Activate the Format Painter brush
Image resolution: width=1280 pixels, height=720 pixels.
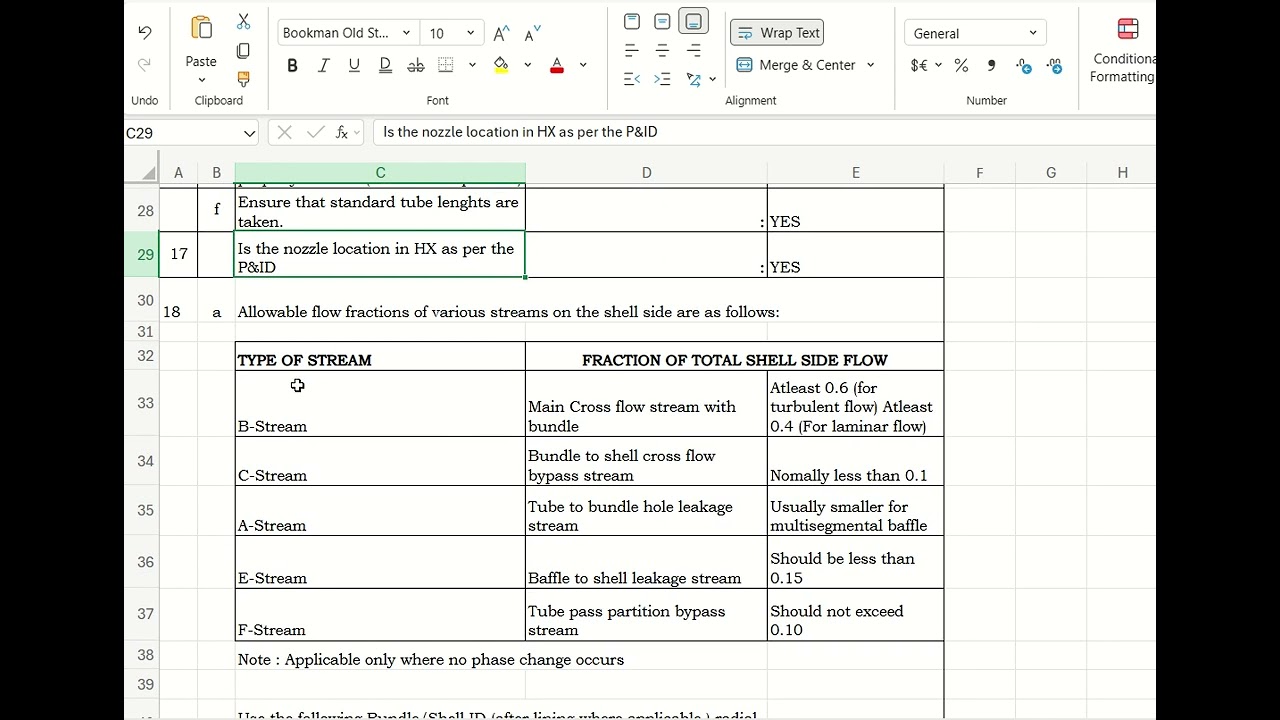pyautogui.click(x=243, y=79)
